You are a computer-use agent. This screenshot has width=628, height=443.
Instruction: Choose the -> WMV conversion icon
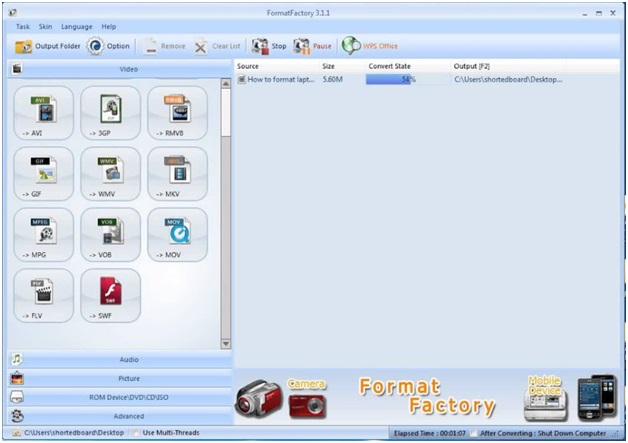coord(111,174)
